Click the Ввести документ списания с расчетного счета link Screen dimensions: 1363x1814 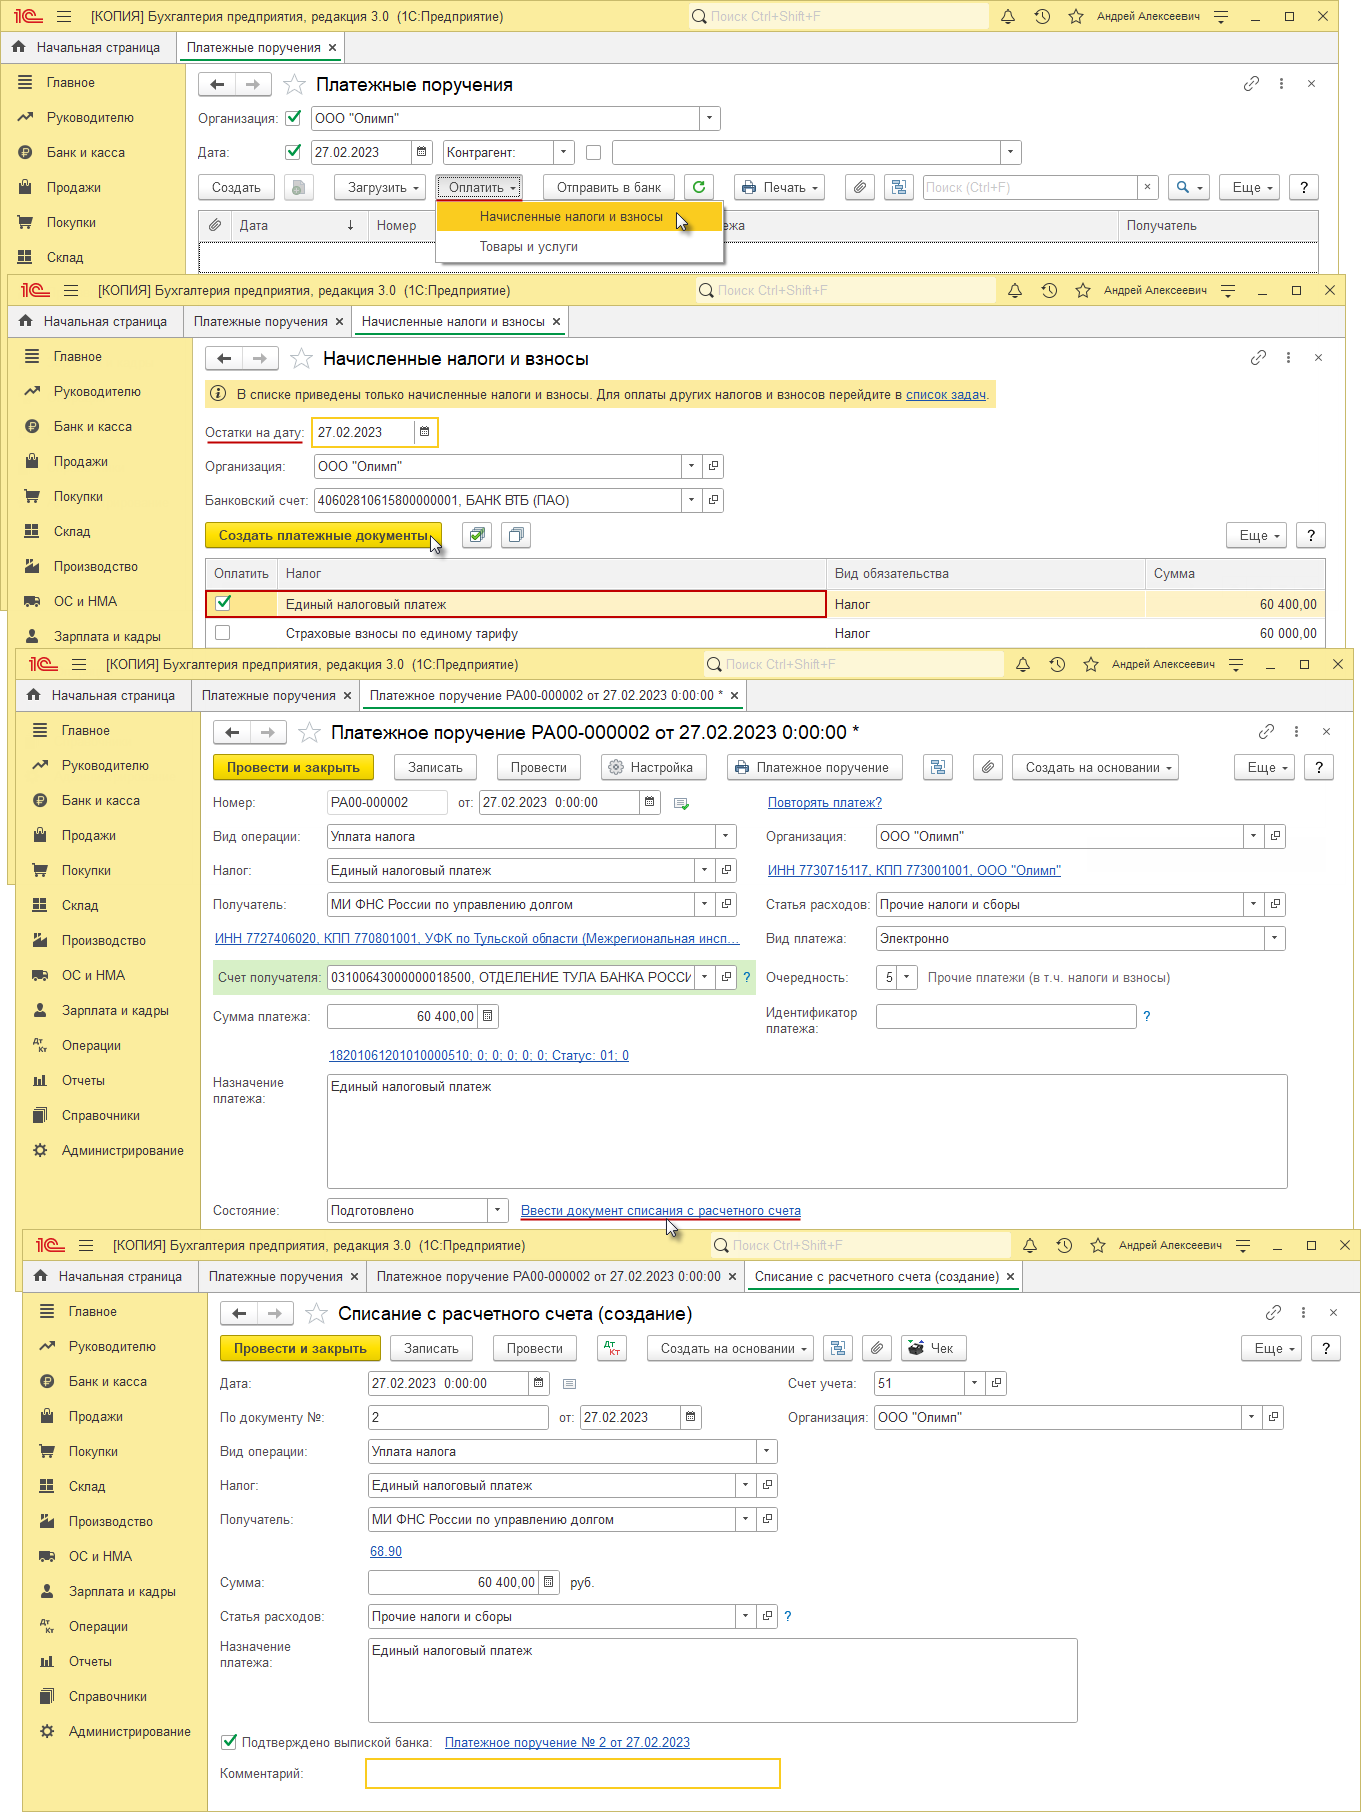pos(661,1210)
